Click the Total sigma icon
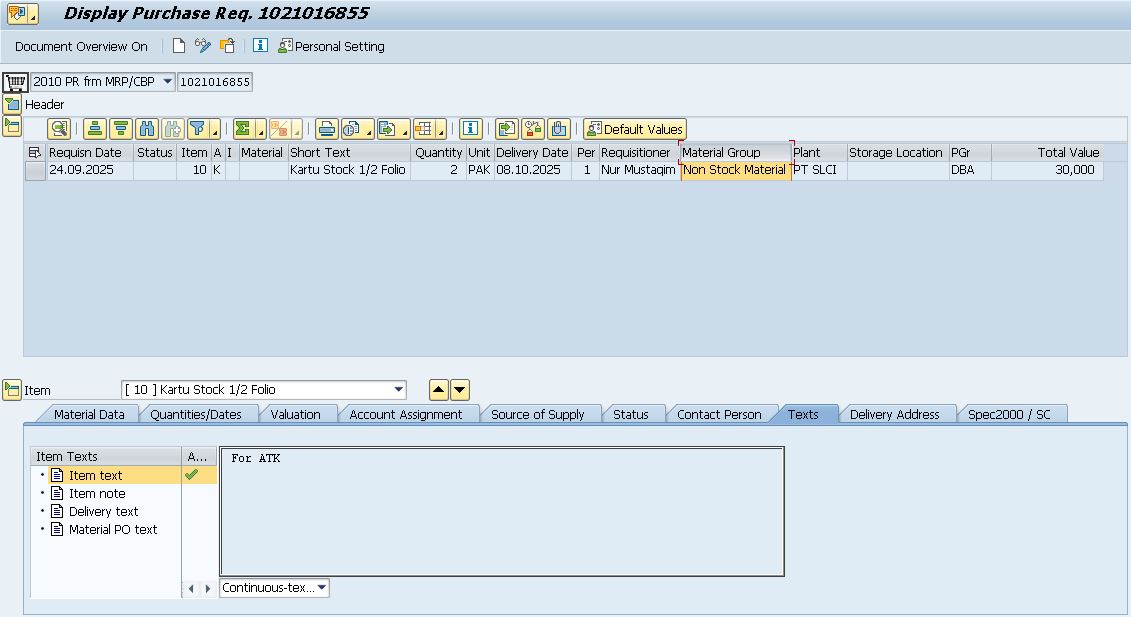This screenshot has height=617, width=1131. click(x=243, y=129)
